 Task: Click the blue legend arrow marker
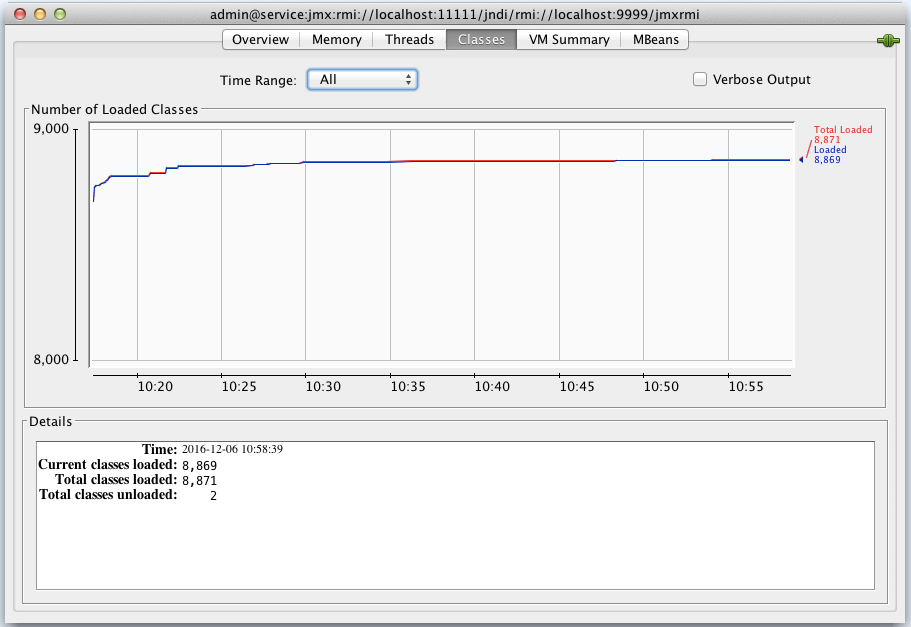coord(801,159)
